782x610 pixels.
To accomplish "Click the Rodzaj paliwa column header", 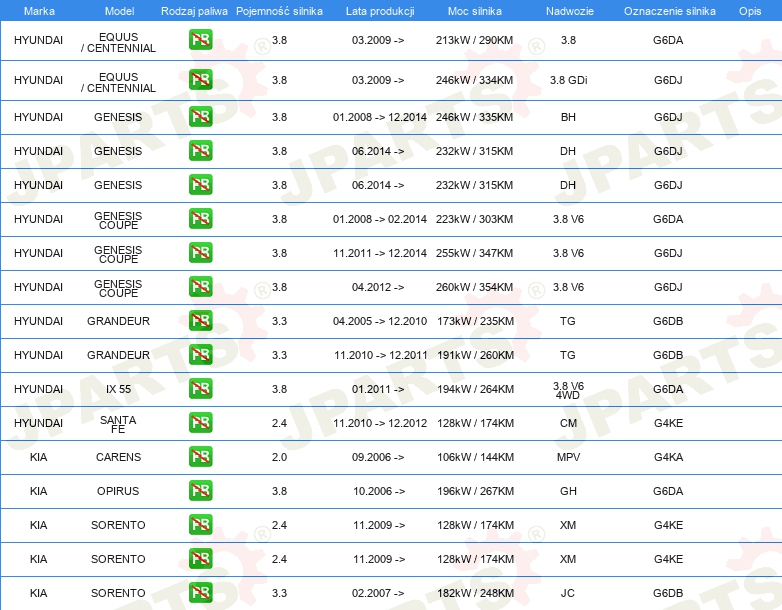I will coord(193,11).
